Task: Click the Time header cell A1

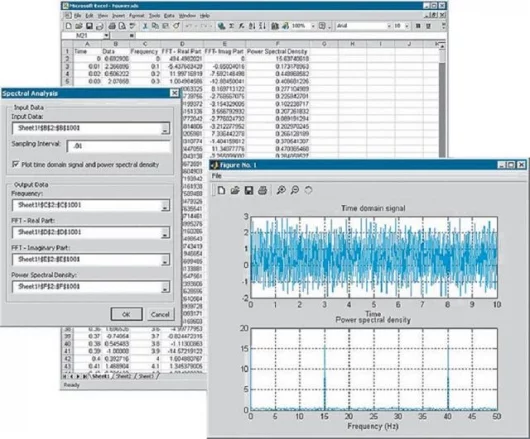Action: 87,51
